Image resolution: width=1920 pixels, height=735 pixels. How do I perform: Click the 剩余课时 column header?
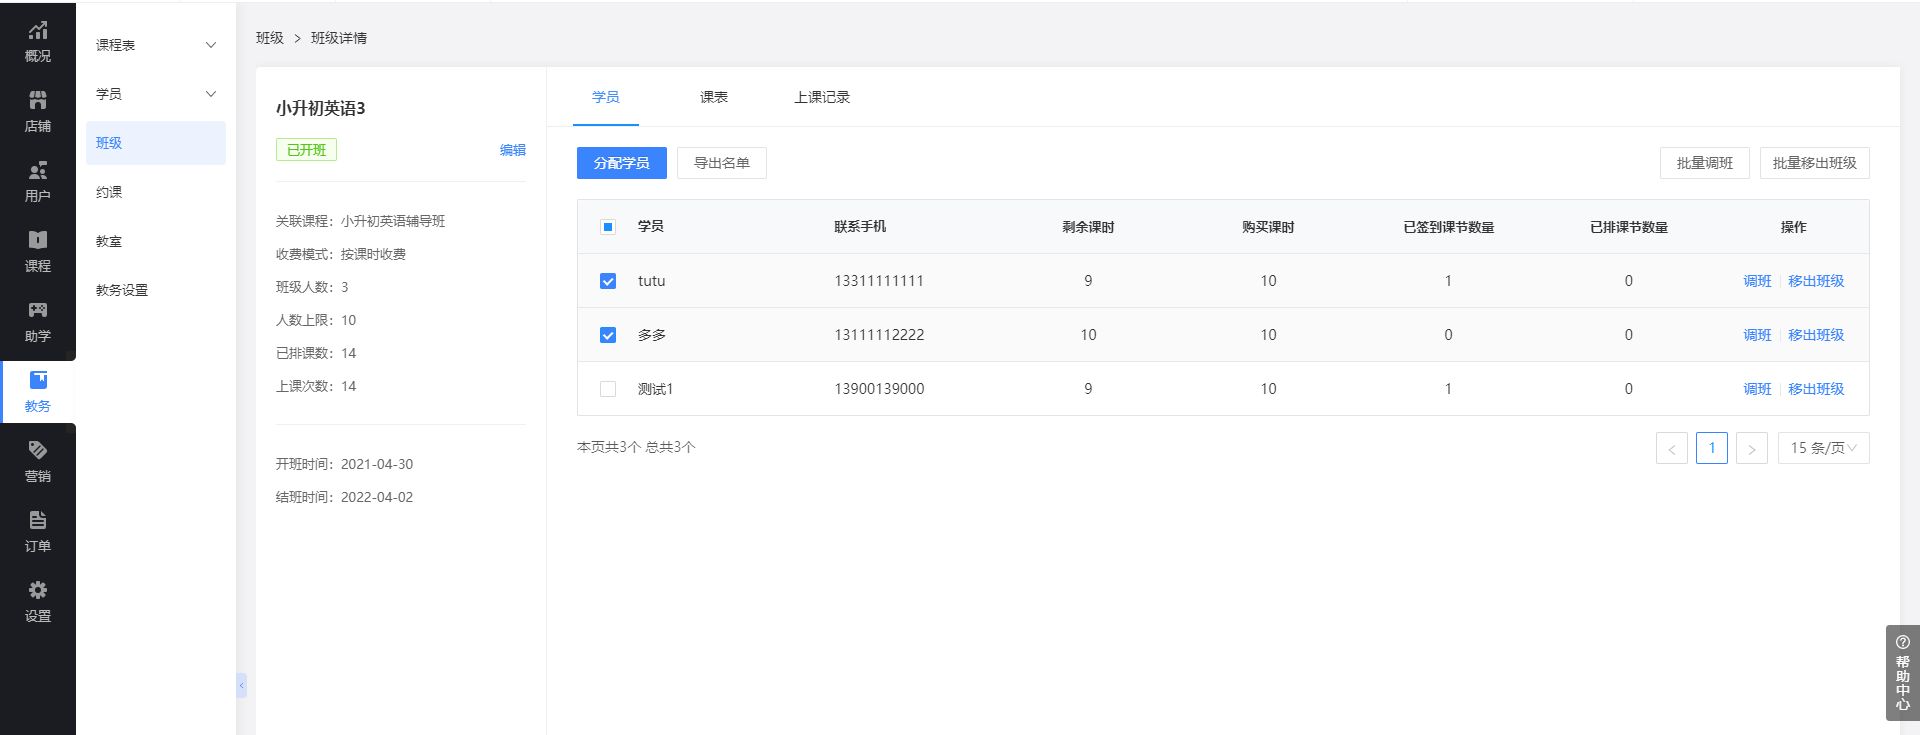click(1088, 227)
